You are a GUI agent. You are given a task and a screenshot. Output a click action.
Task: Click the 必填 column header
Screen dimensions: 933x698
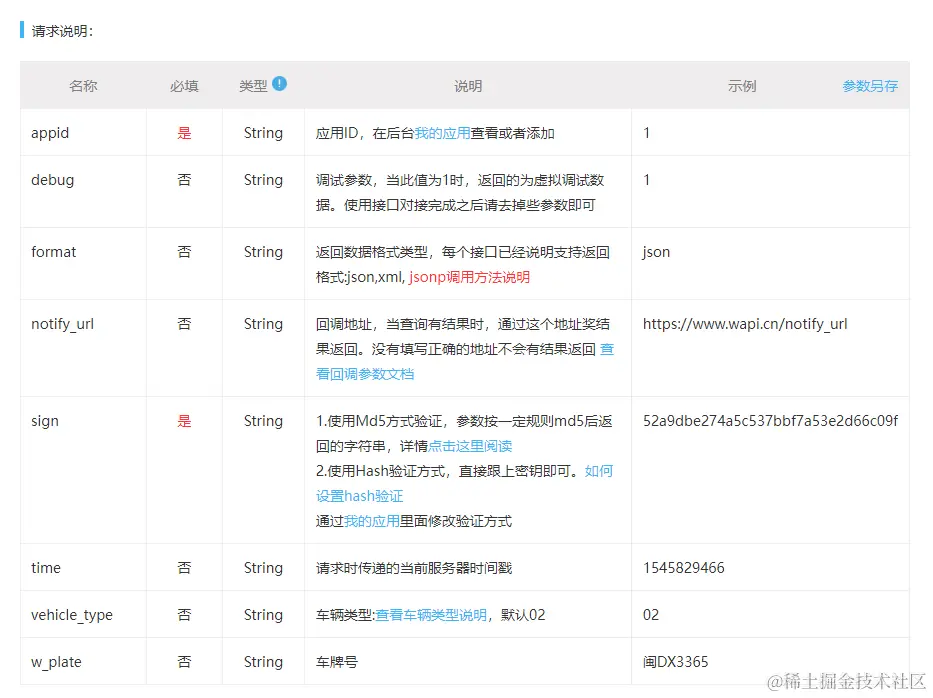(x=183, y=85)
